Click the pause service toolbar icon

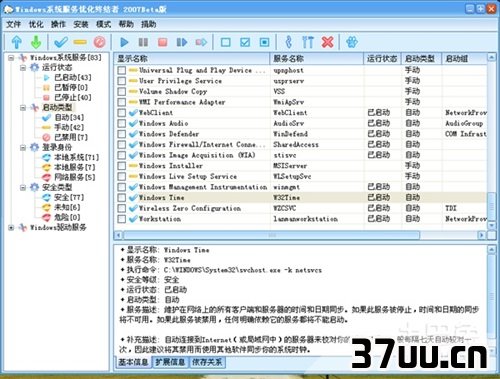[x=143, y=42]
